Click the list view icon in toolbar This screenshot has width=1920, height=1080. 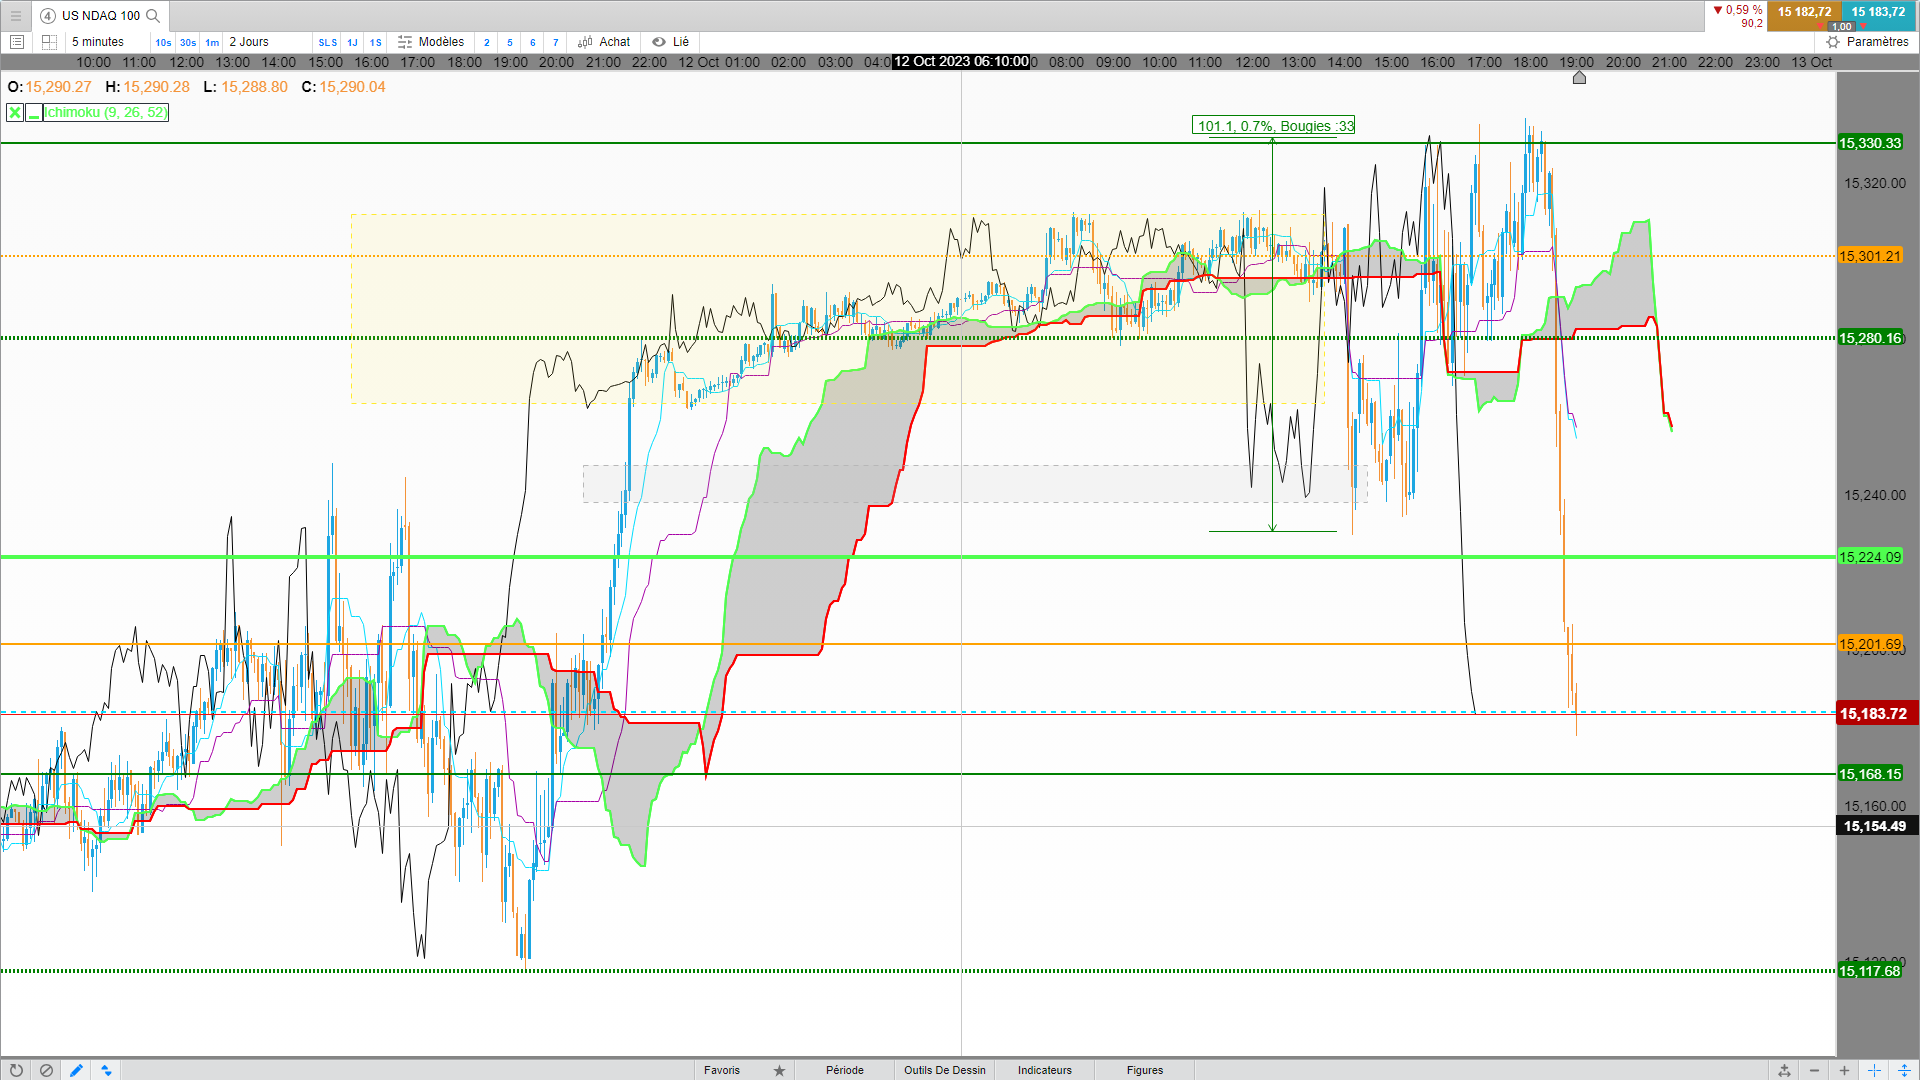coord(16,42)
